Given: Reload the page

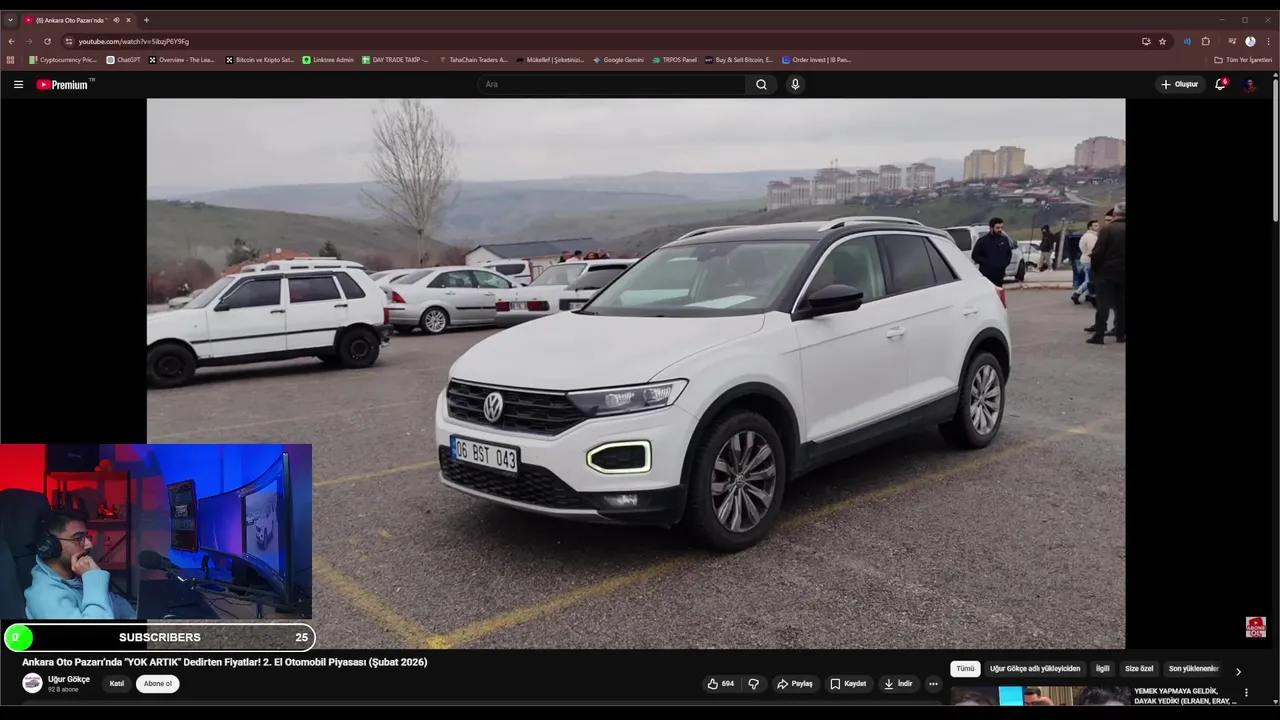Looking at the screenshot, I should 47,41.
